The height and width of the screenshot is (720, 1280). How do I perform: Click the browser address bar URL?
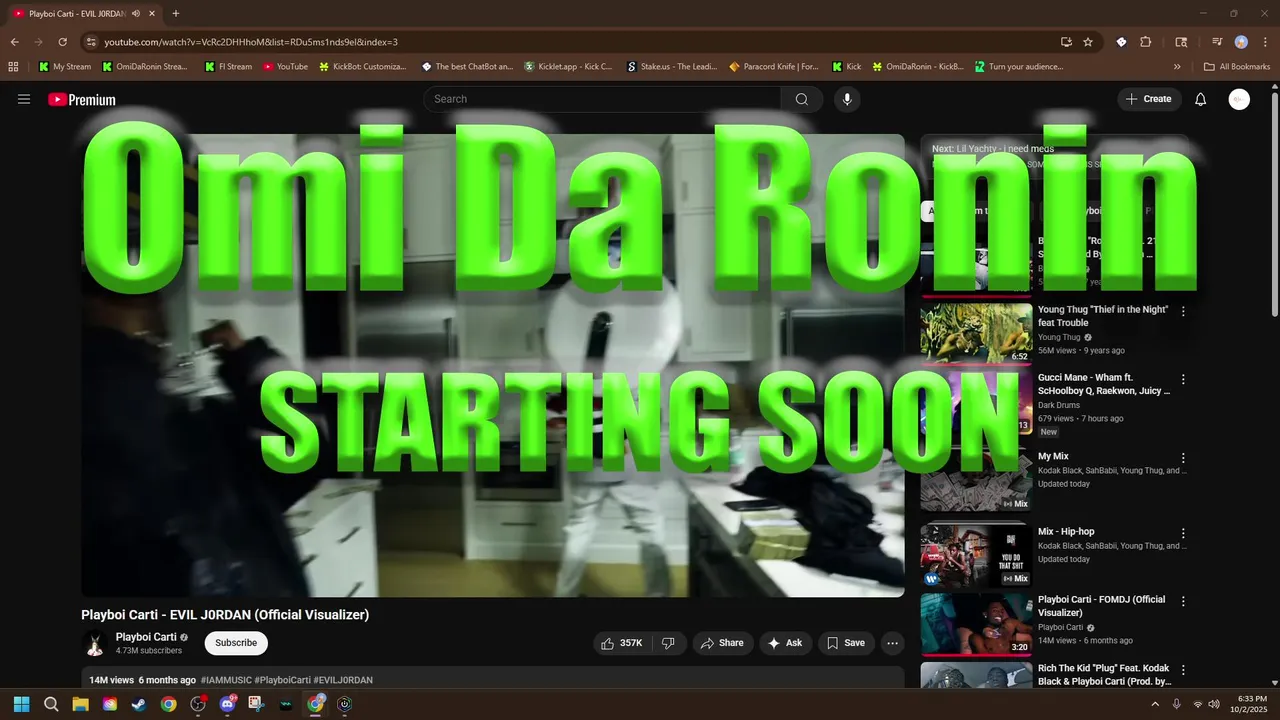(251, 42)
